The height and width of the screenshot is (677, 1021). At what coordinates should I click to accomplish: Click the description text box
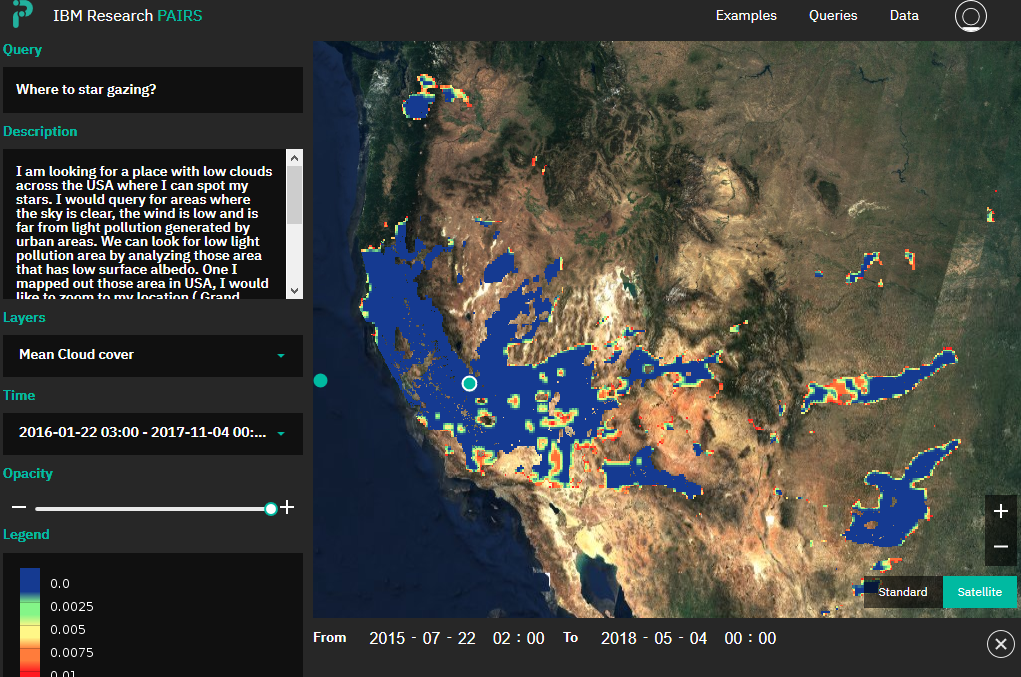145,224
